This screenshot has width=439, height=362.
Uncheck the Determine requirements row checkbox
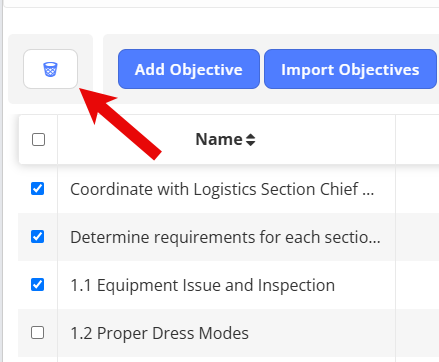coord(37,237)
